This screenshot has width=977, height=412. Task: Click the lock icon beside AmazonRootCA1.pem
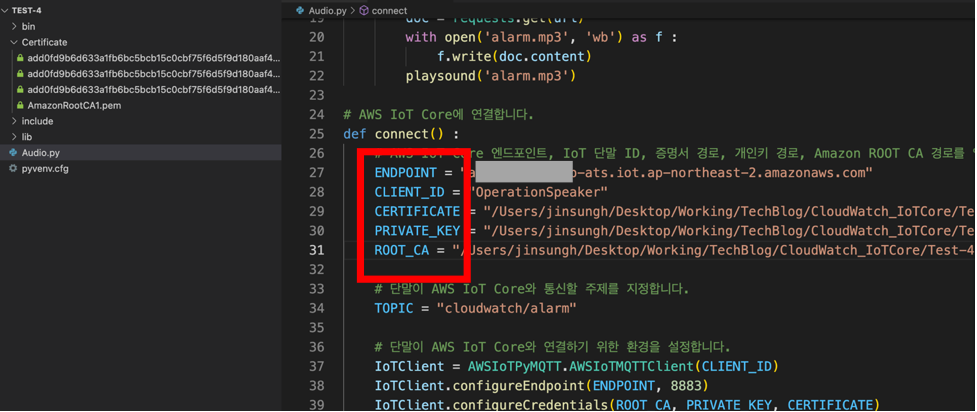[x=20, y=105]
